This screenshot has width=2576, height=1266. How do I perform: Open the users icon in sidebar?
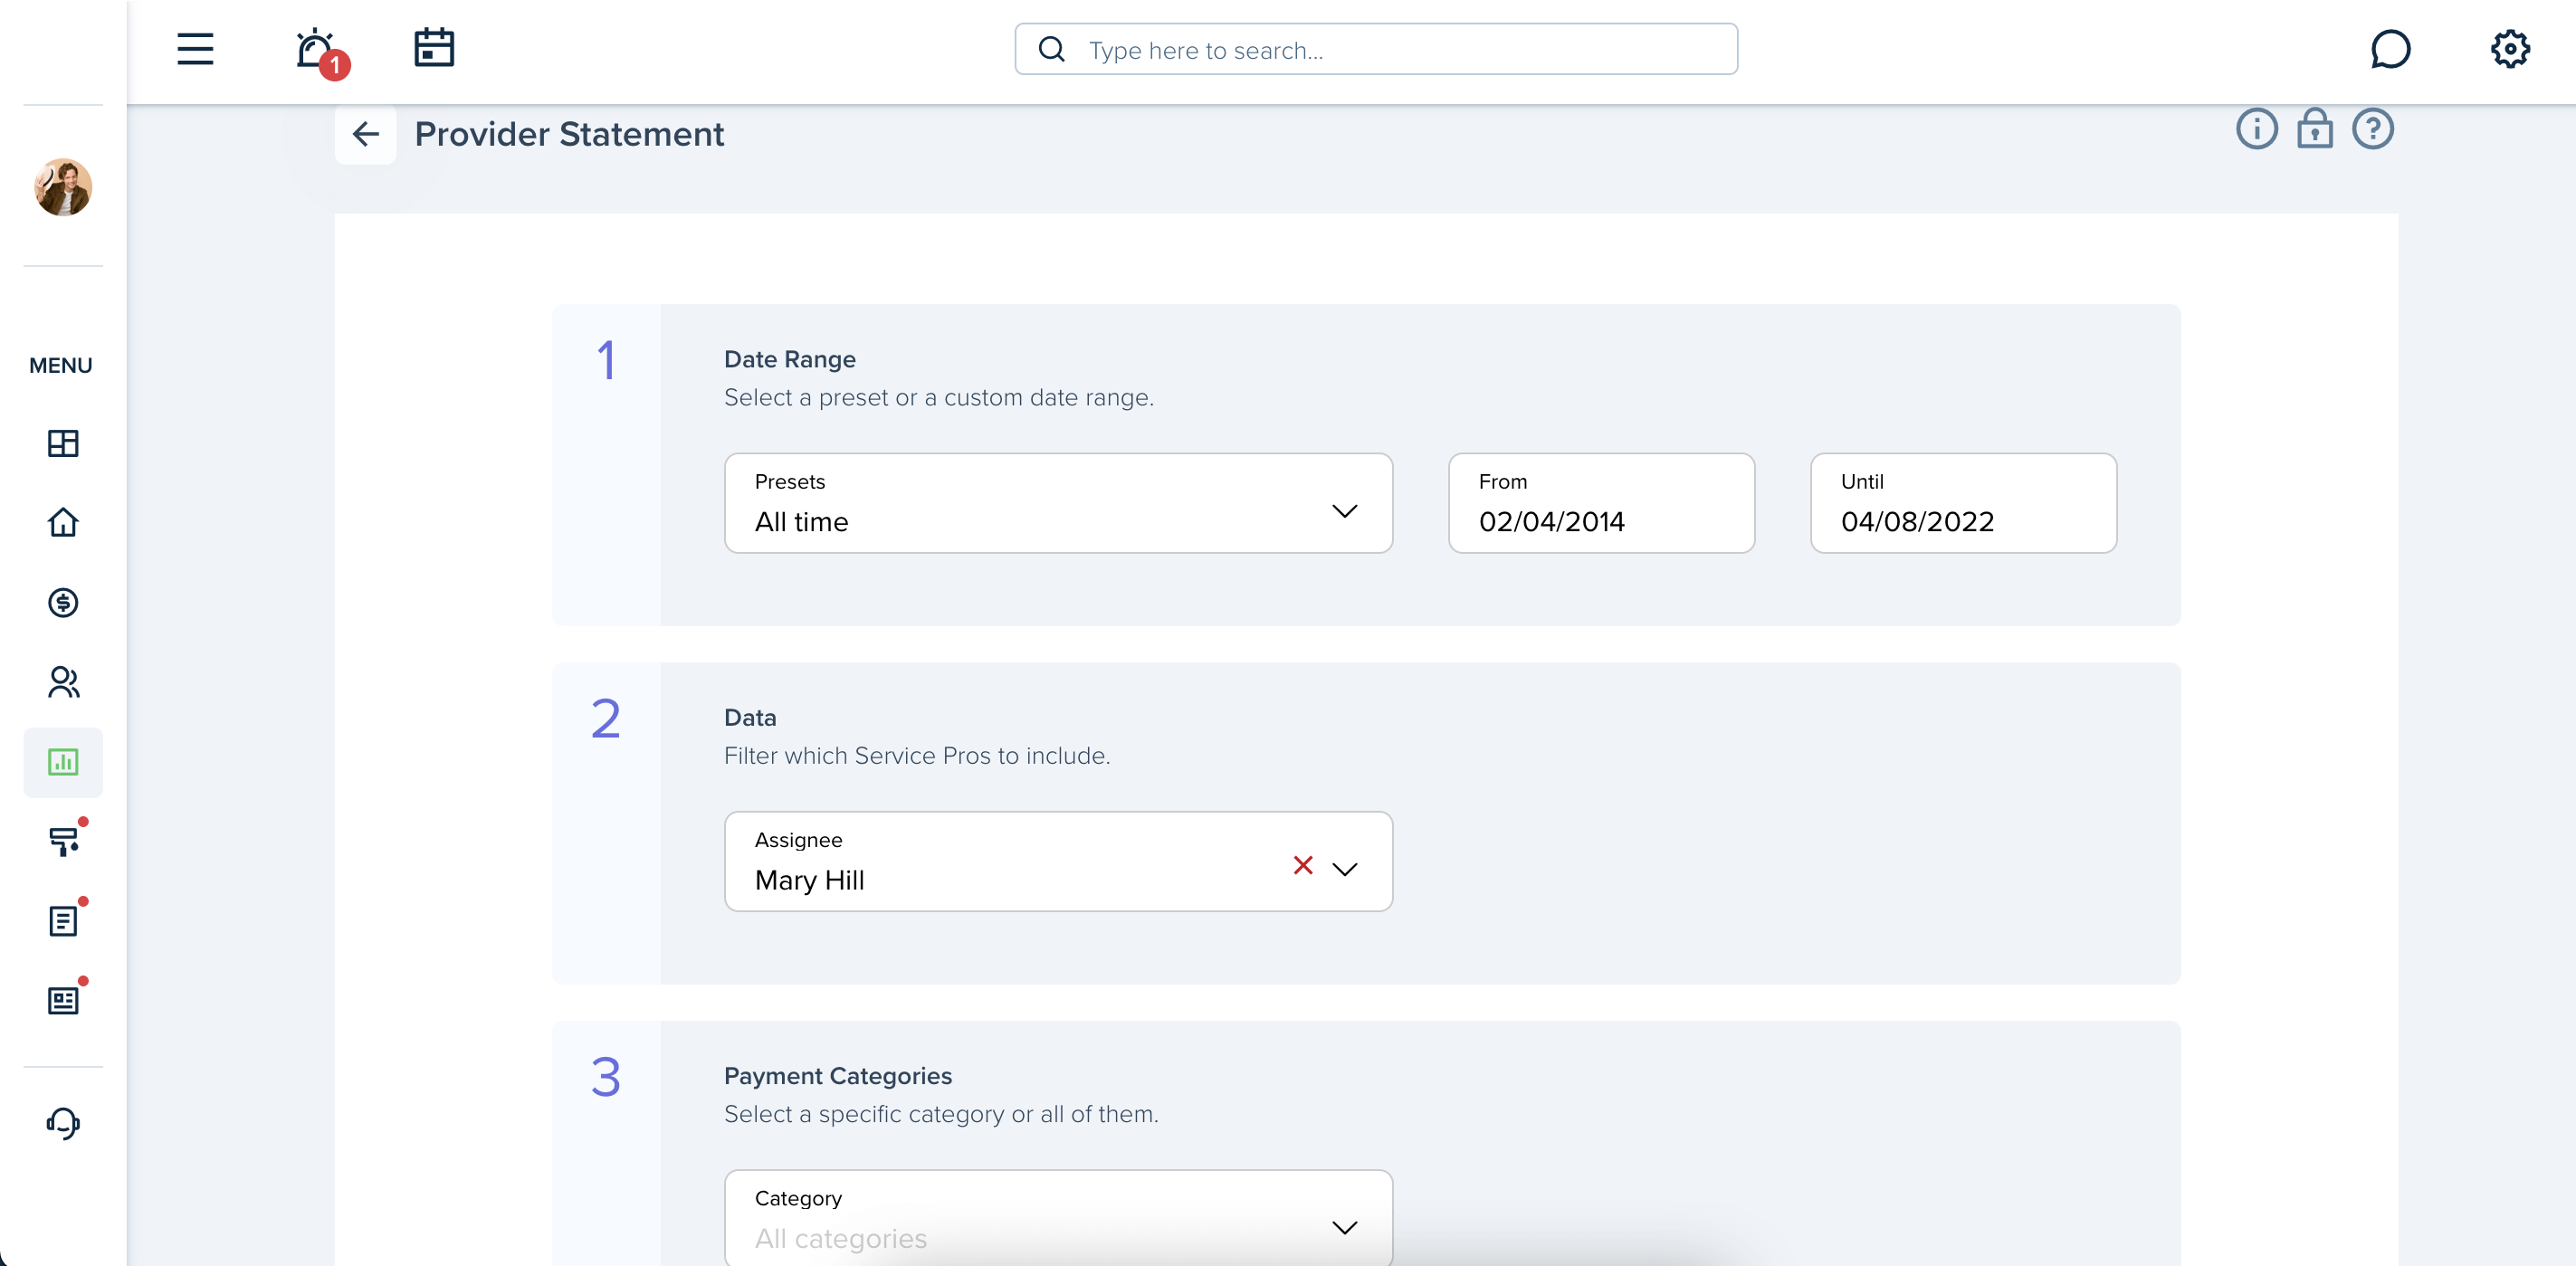pyautogui.click(x=63, y=682)
